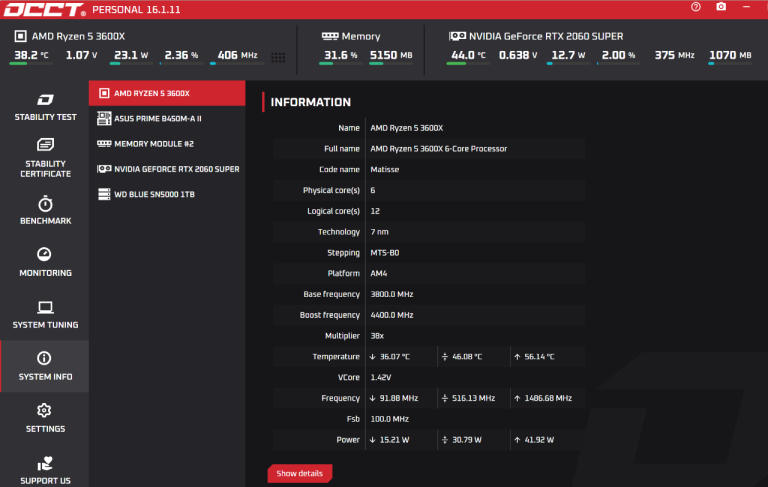Open the System Tuning laptop icon

click(x=45, y=307)
